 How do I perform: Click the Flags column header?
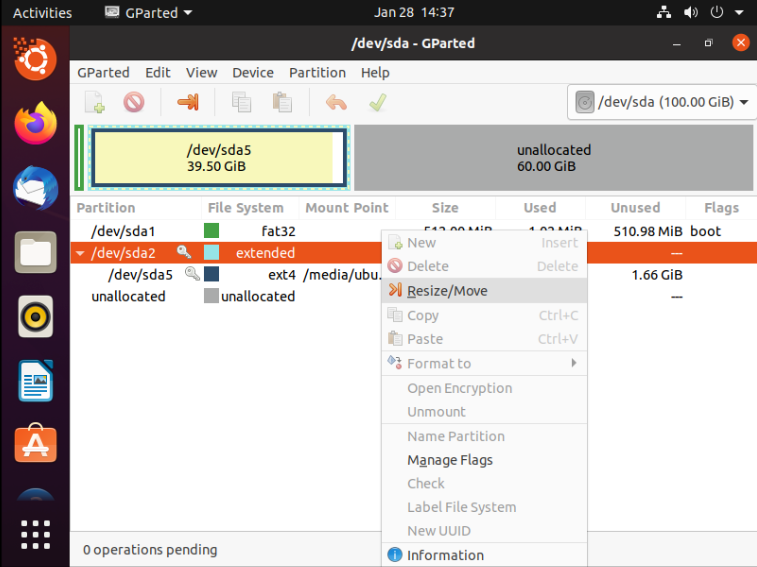(x=721, y=208)
